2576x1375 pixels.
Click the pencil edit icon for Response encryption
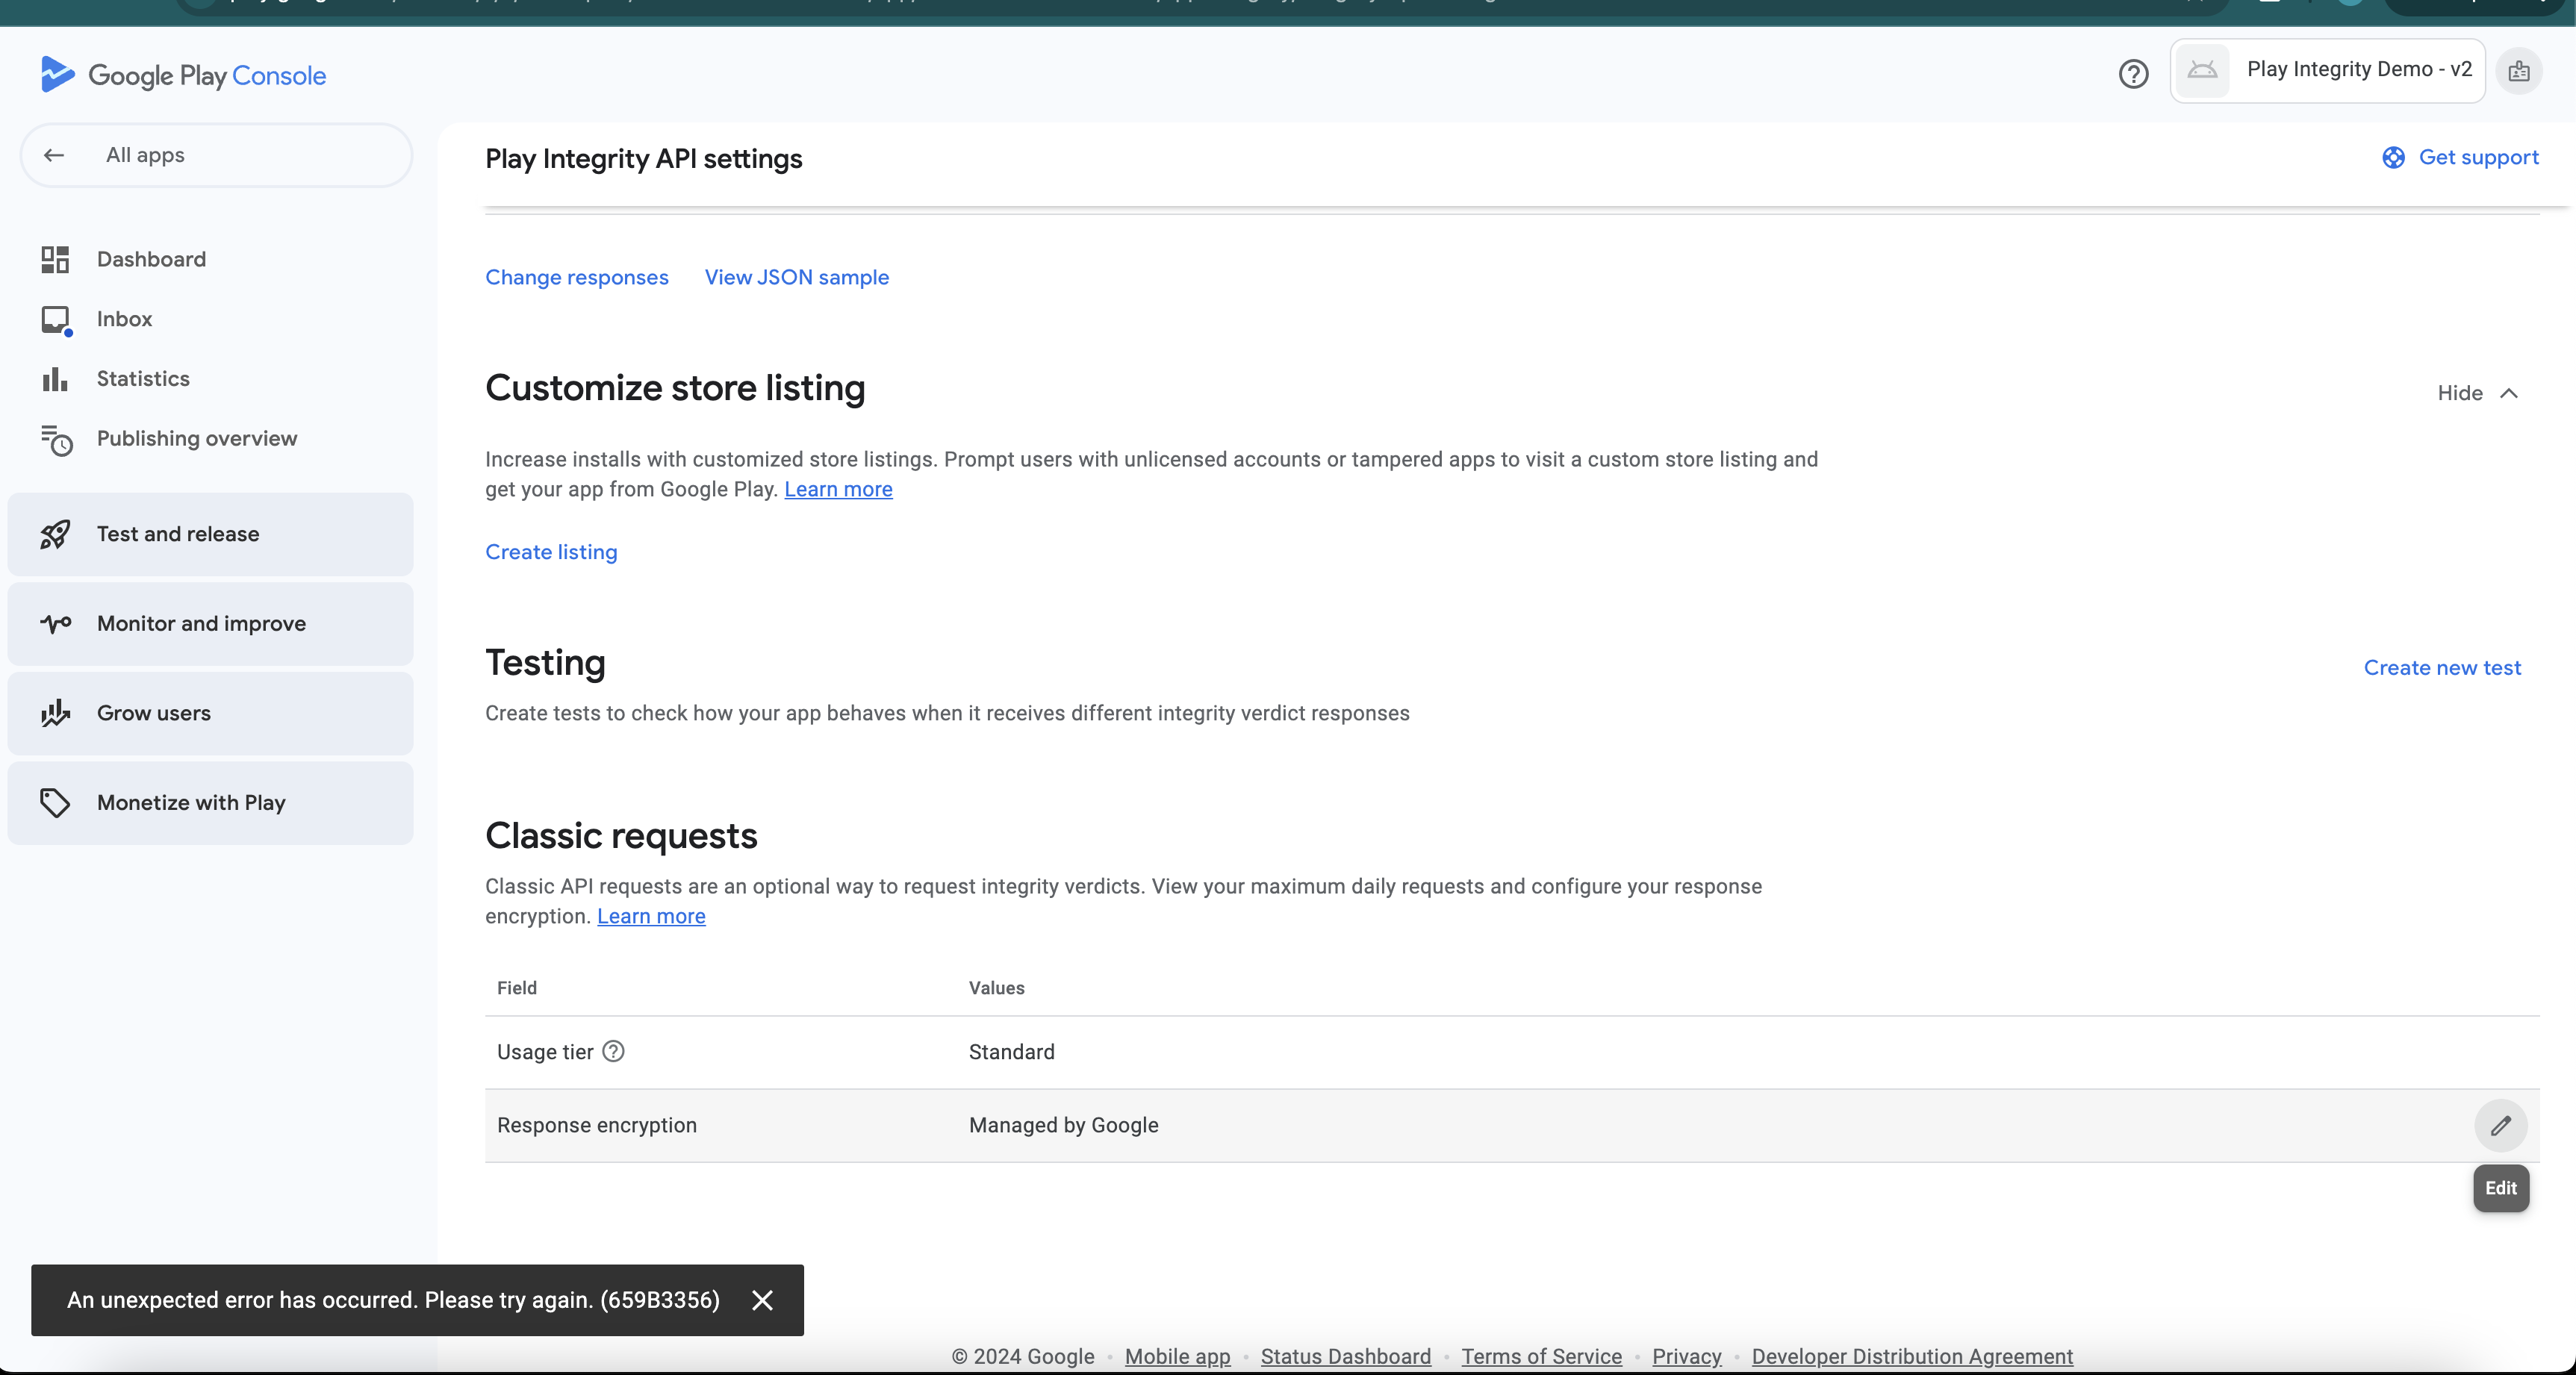click(x=2500, y=1125)
